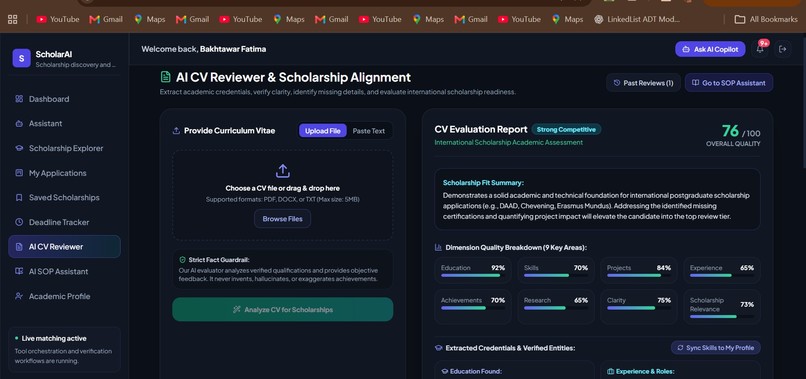
Task: Open first Gmail bookmark
Action: pos(106,19)
